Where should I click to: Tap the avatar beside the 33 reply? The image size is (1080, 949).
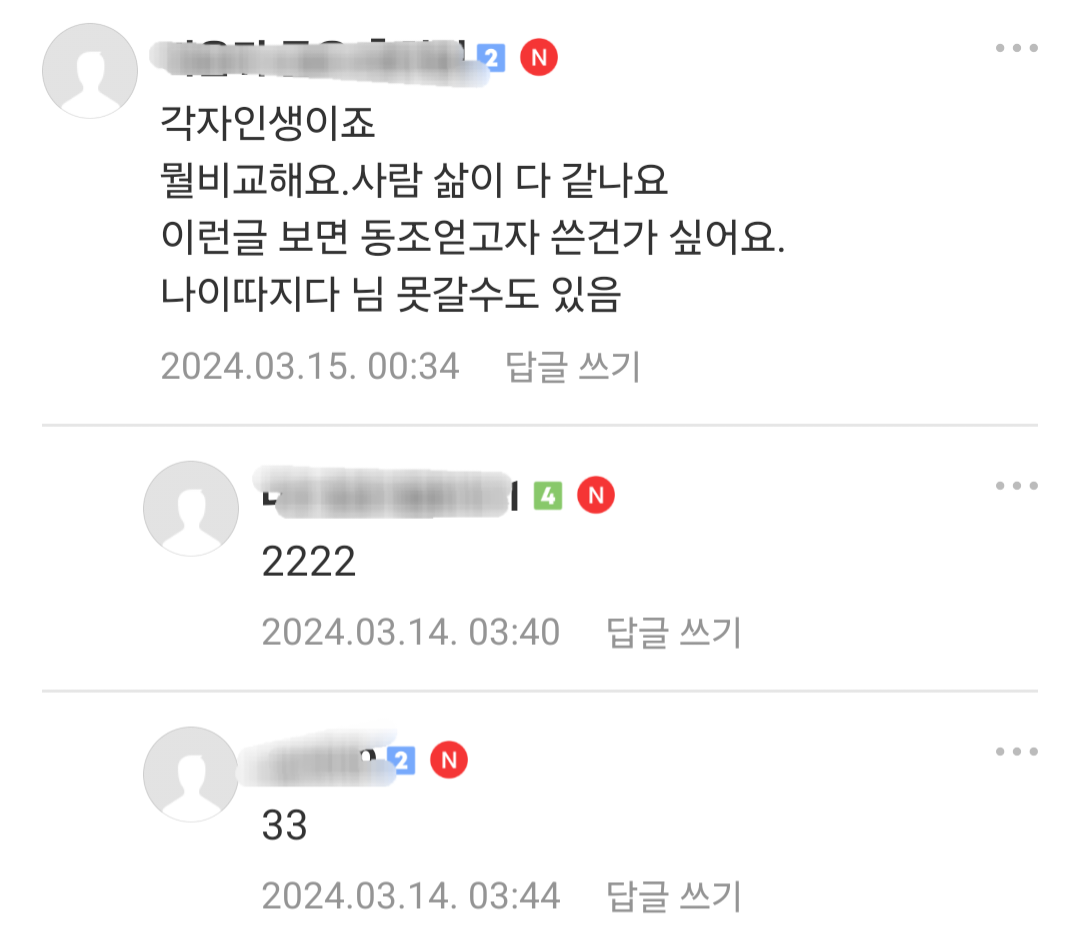tap(191, 774)
